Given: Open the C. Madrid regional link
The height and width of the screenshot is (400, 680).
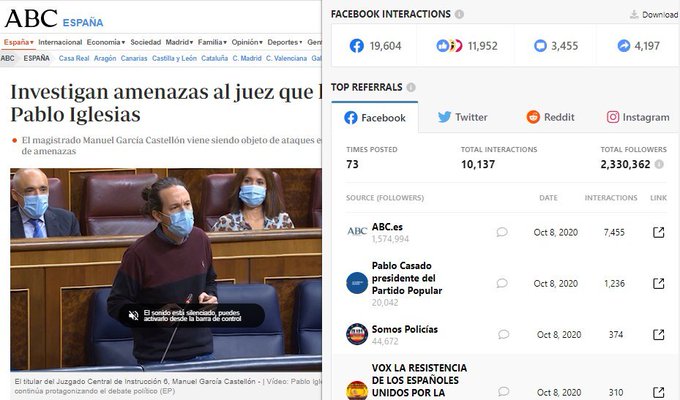Looking at the screenshot, I should click(247, 58).
